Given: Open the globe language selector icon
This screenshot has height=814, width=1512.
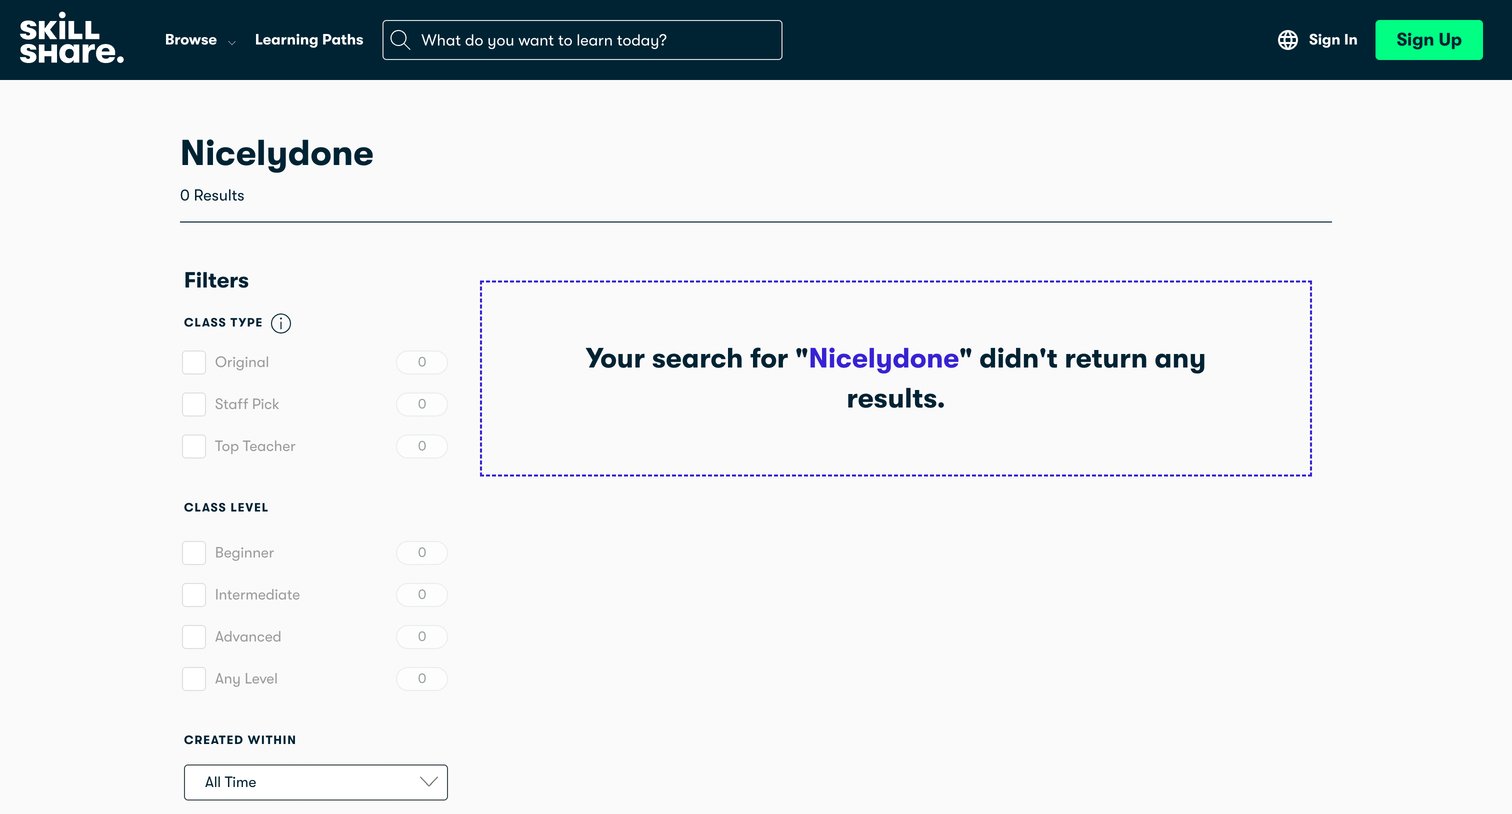Looking at the screenshot, I should coord(1288,40).
